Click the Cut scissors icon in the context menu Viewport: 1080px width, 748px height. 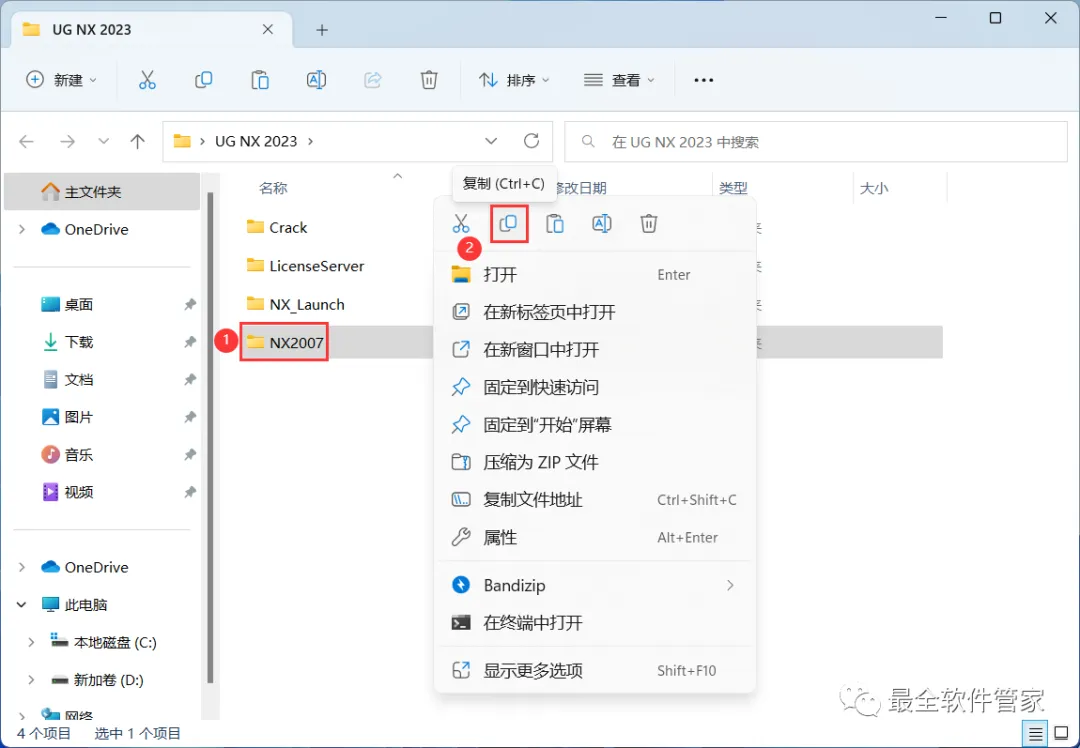pos(461,223)
